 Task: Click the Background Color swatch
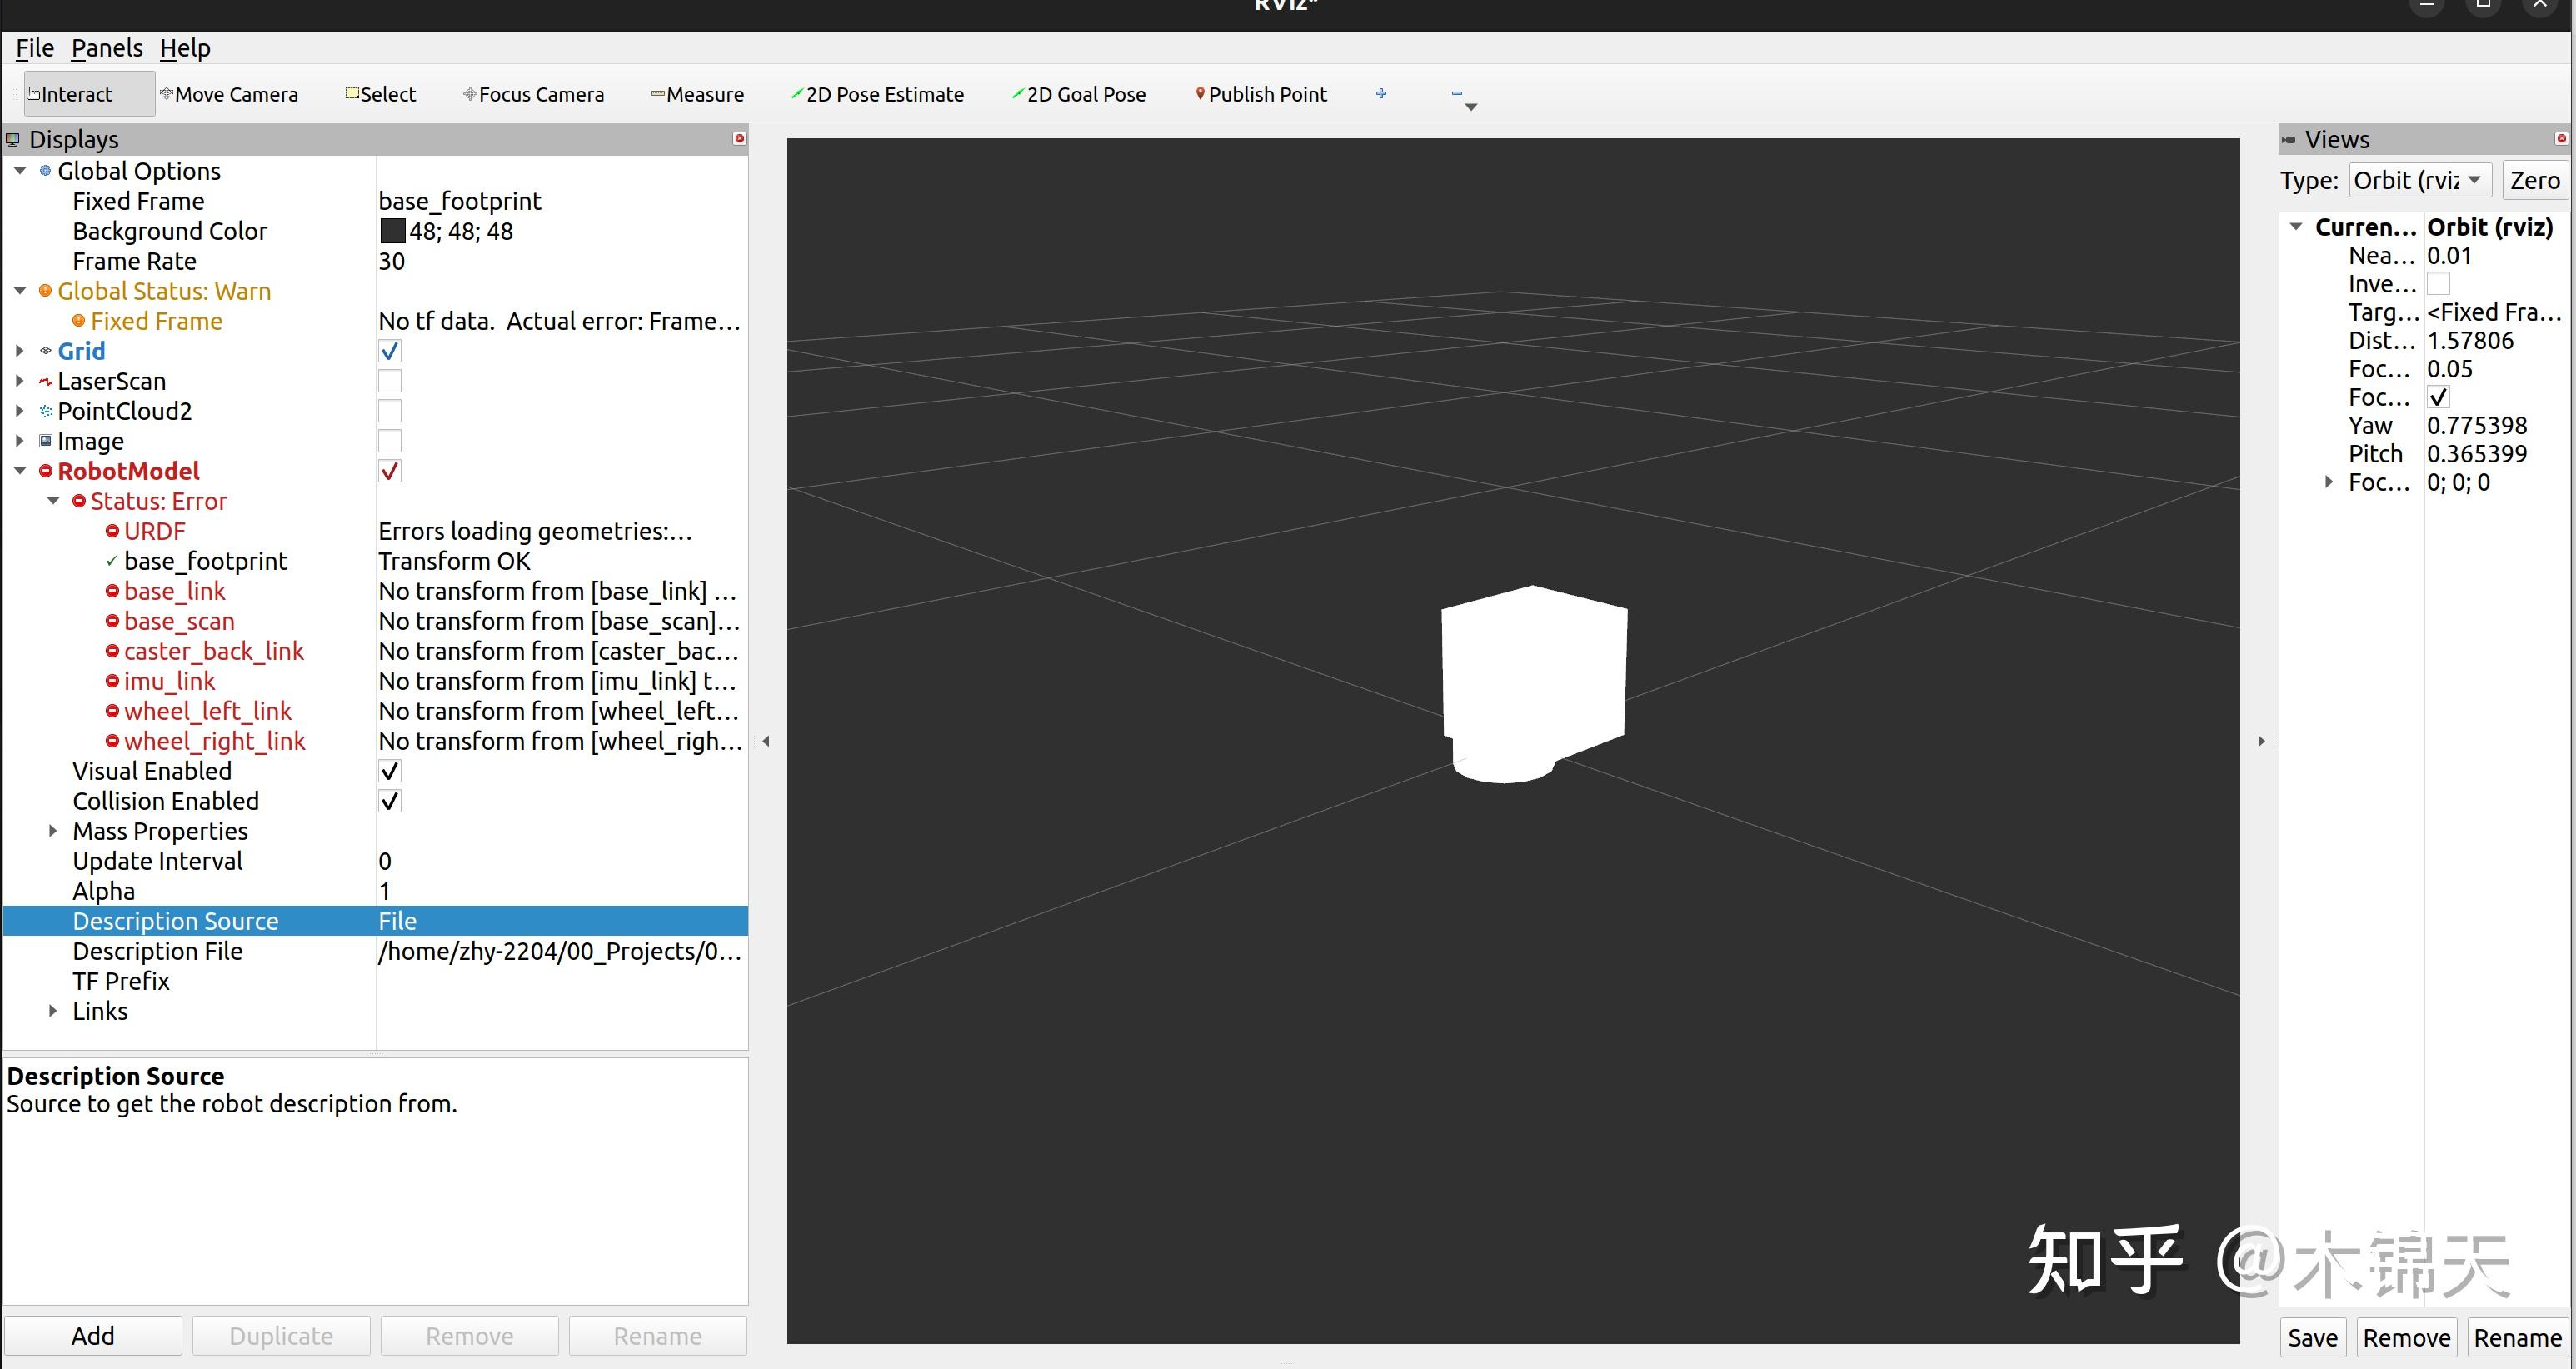pyautogui.click(x=392, y=231)
